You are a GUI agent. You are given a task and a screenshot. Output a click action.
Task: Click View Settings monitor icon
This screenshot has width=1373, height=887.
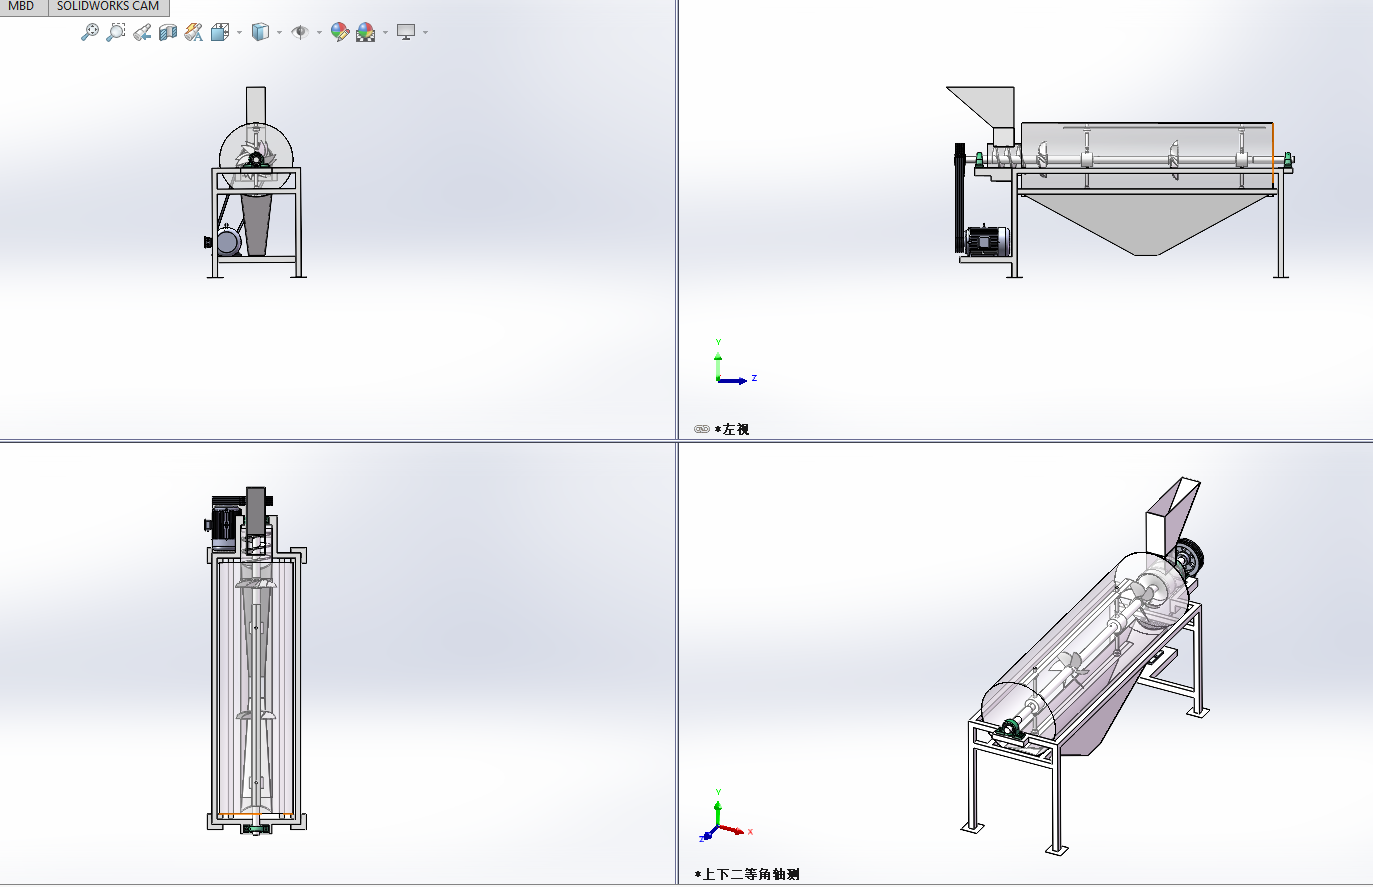point(406,32)
